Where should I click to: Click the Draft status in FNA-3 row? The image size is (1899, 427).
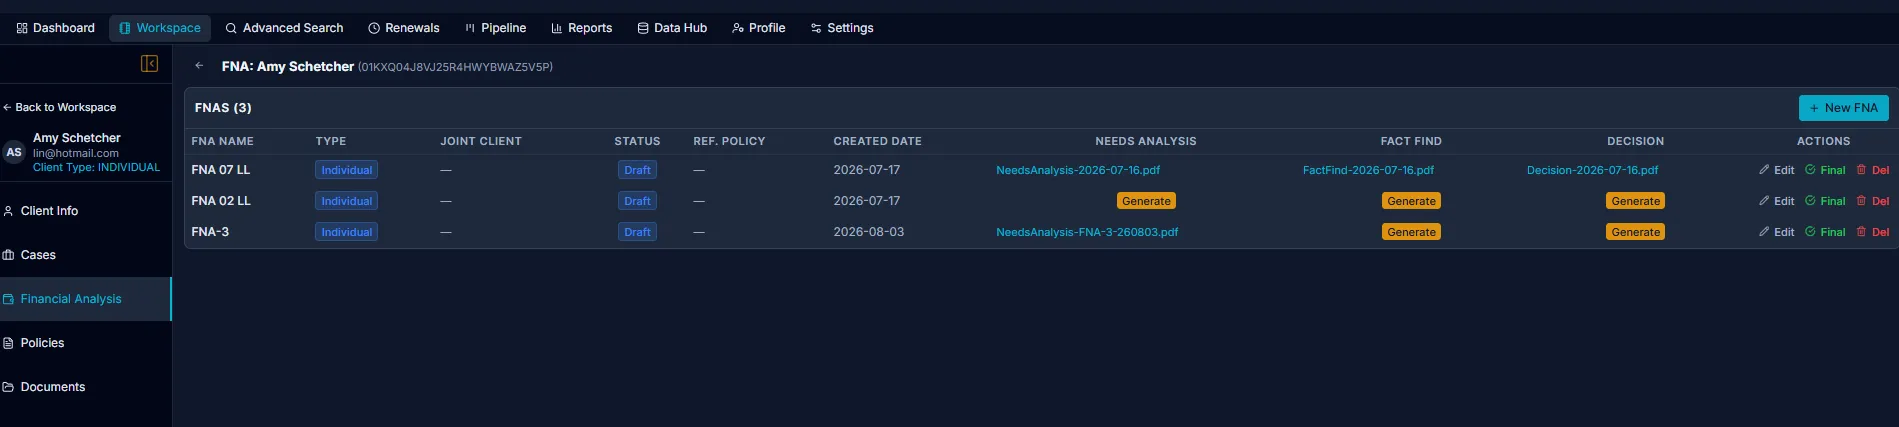637,232
